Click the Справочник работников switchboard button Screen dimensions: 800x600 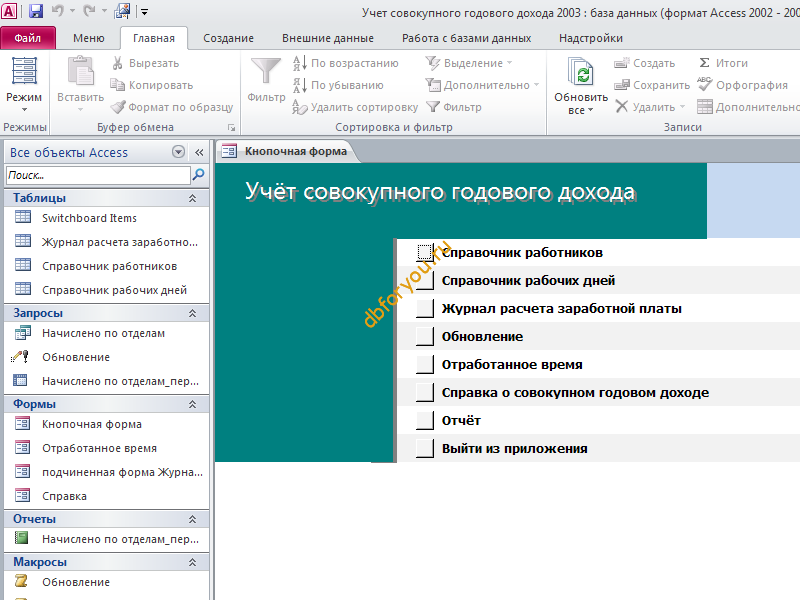click(425, 252)
